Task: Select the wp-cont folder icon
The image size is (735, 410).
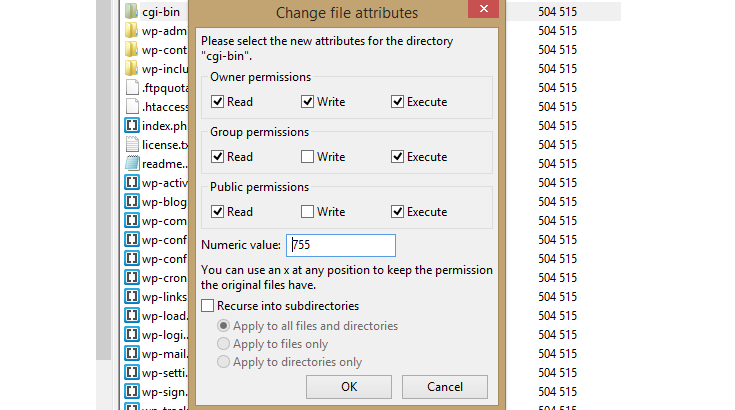Action: [x=131, y=50]
